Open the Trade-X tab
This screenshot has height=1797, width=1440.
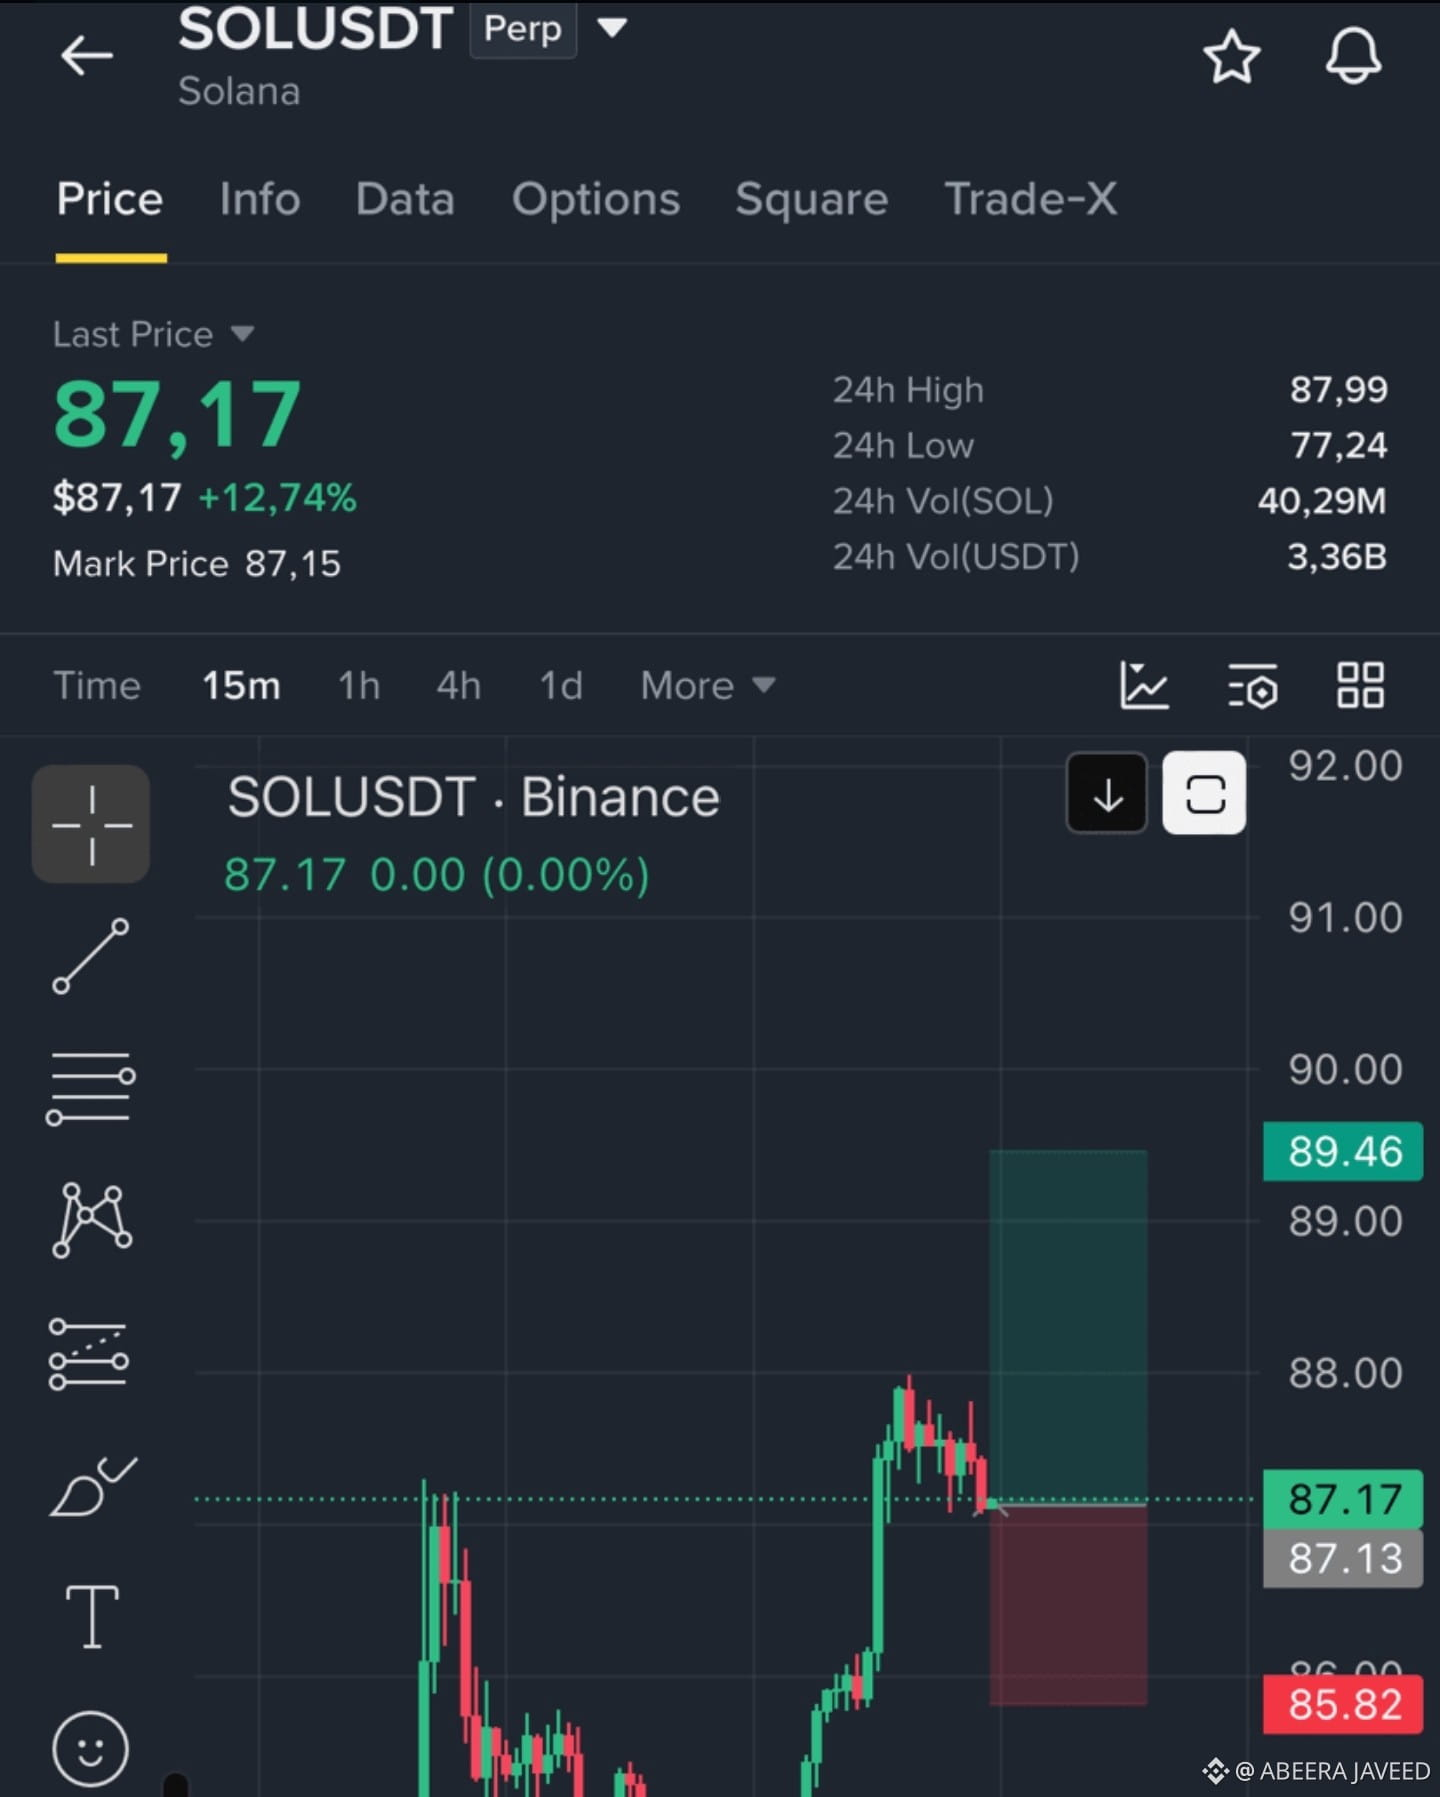coord(1031,199)
